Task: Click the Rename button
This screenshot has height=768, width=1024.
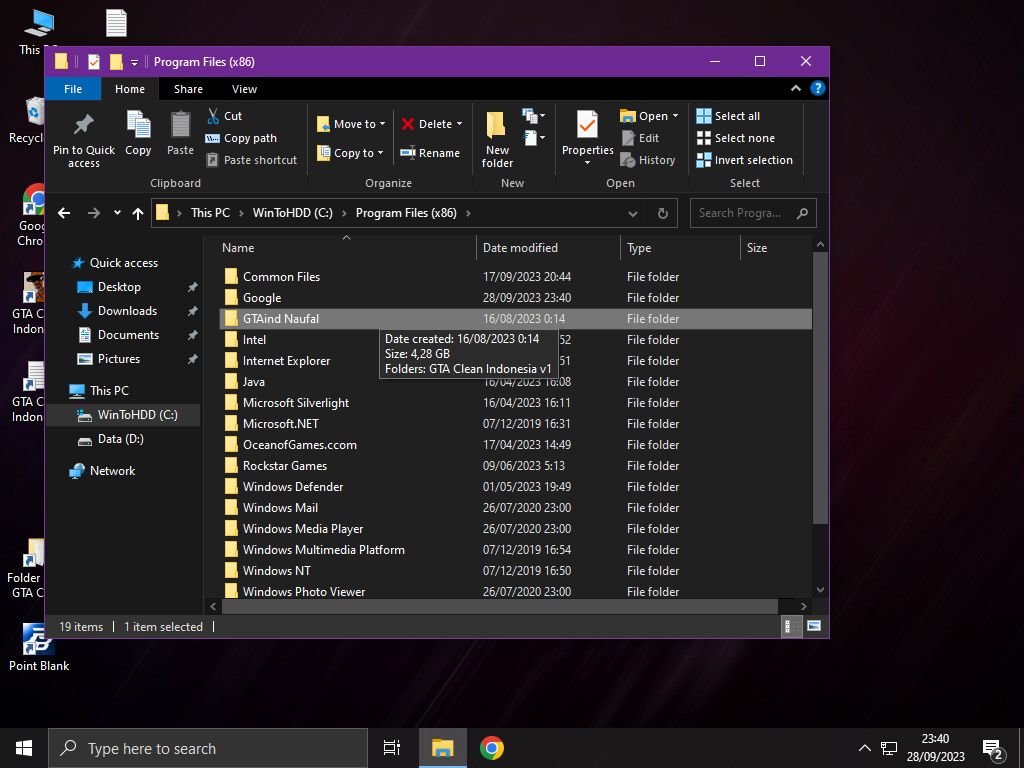Action: coord(430,153)
